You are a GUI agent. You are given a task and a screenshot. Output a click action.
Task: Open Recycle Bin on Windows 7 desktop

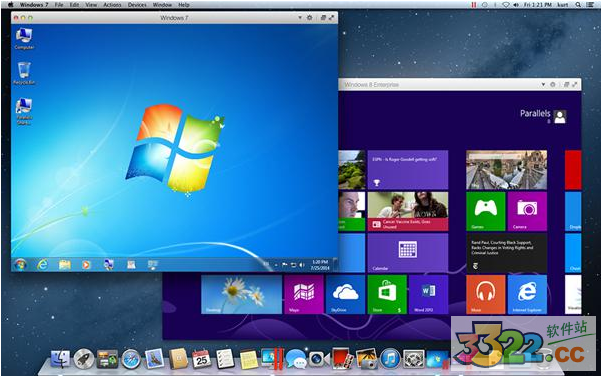coord(24,73)
